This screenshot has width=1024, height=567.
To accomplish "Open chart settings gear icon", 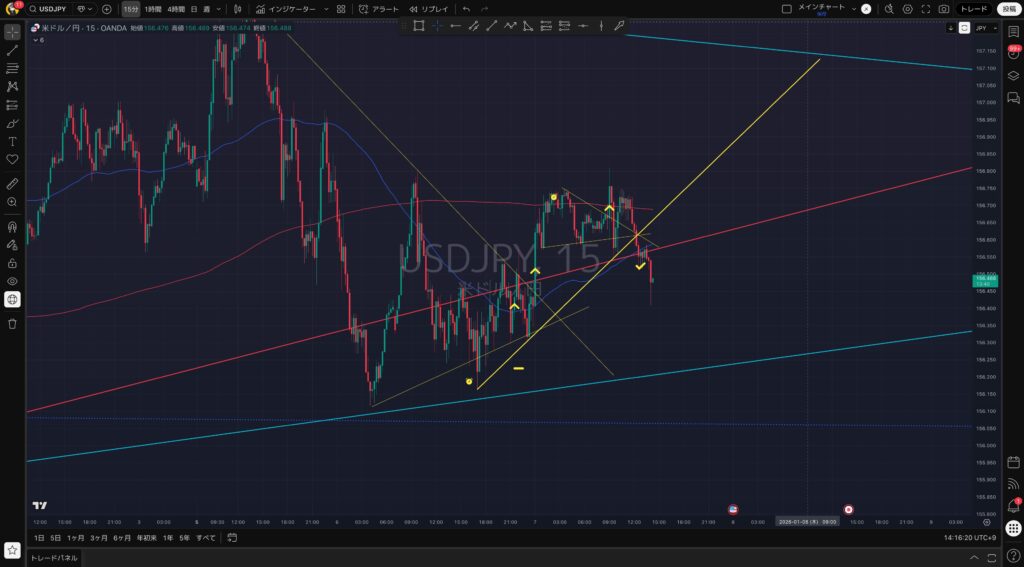I will pos(907,9).
